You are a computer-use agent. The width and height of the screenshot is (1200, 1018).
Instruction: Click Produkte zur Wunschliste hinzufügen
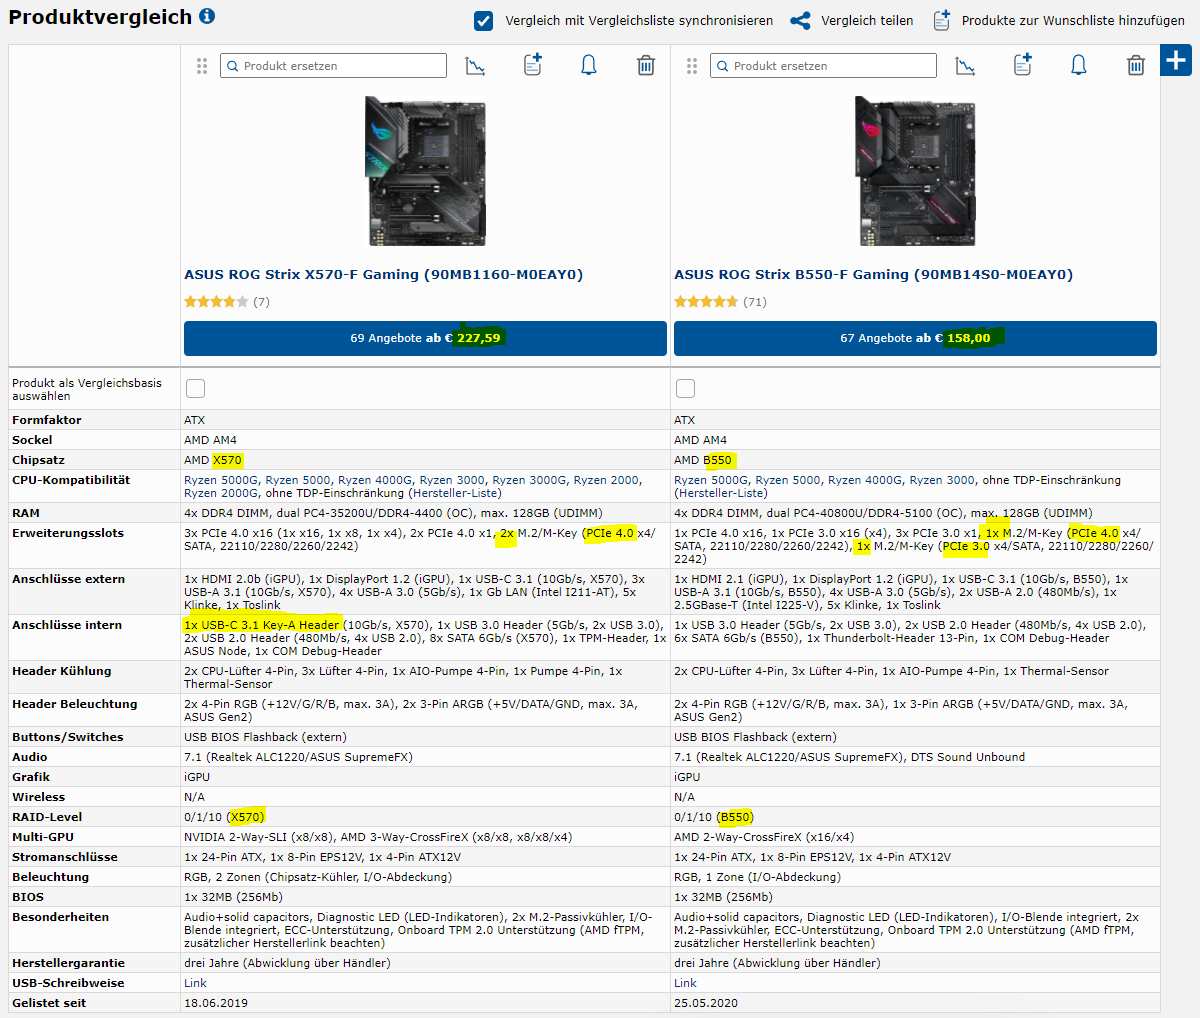pos(1073,20)
